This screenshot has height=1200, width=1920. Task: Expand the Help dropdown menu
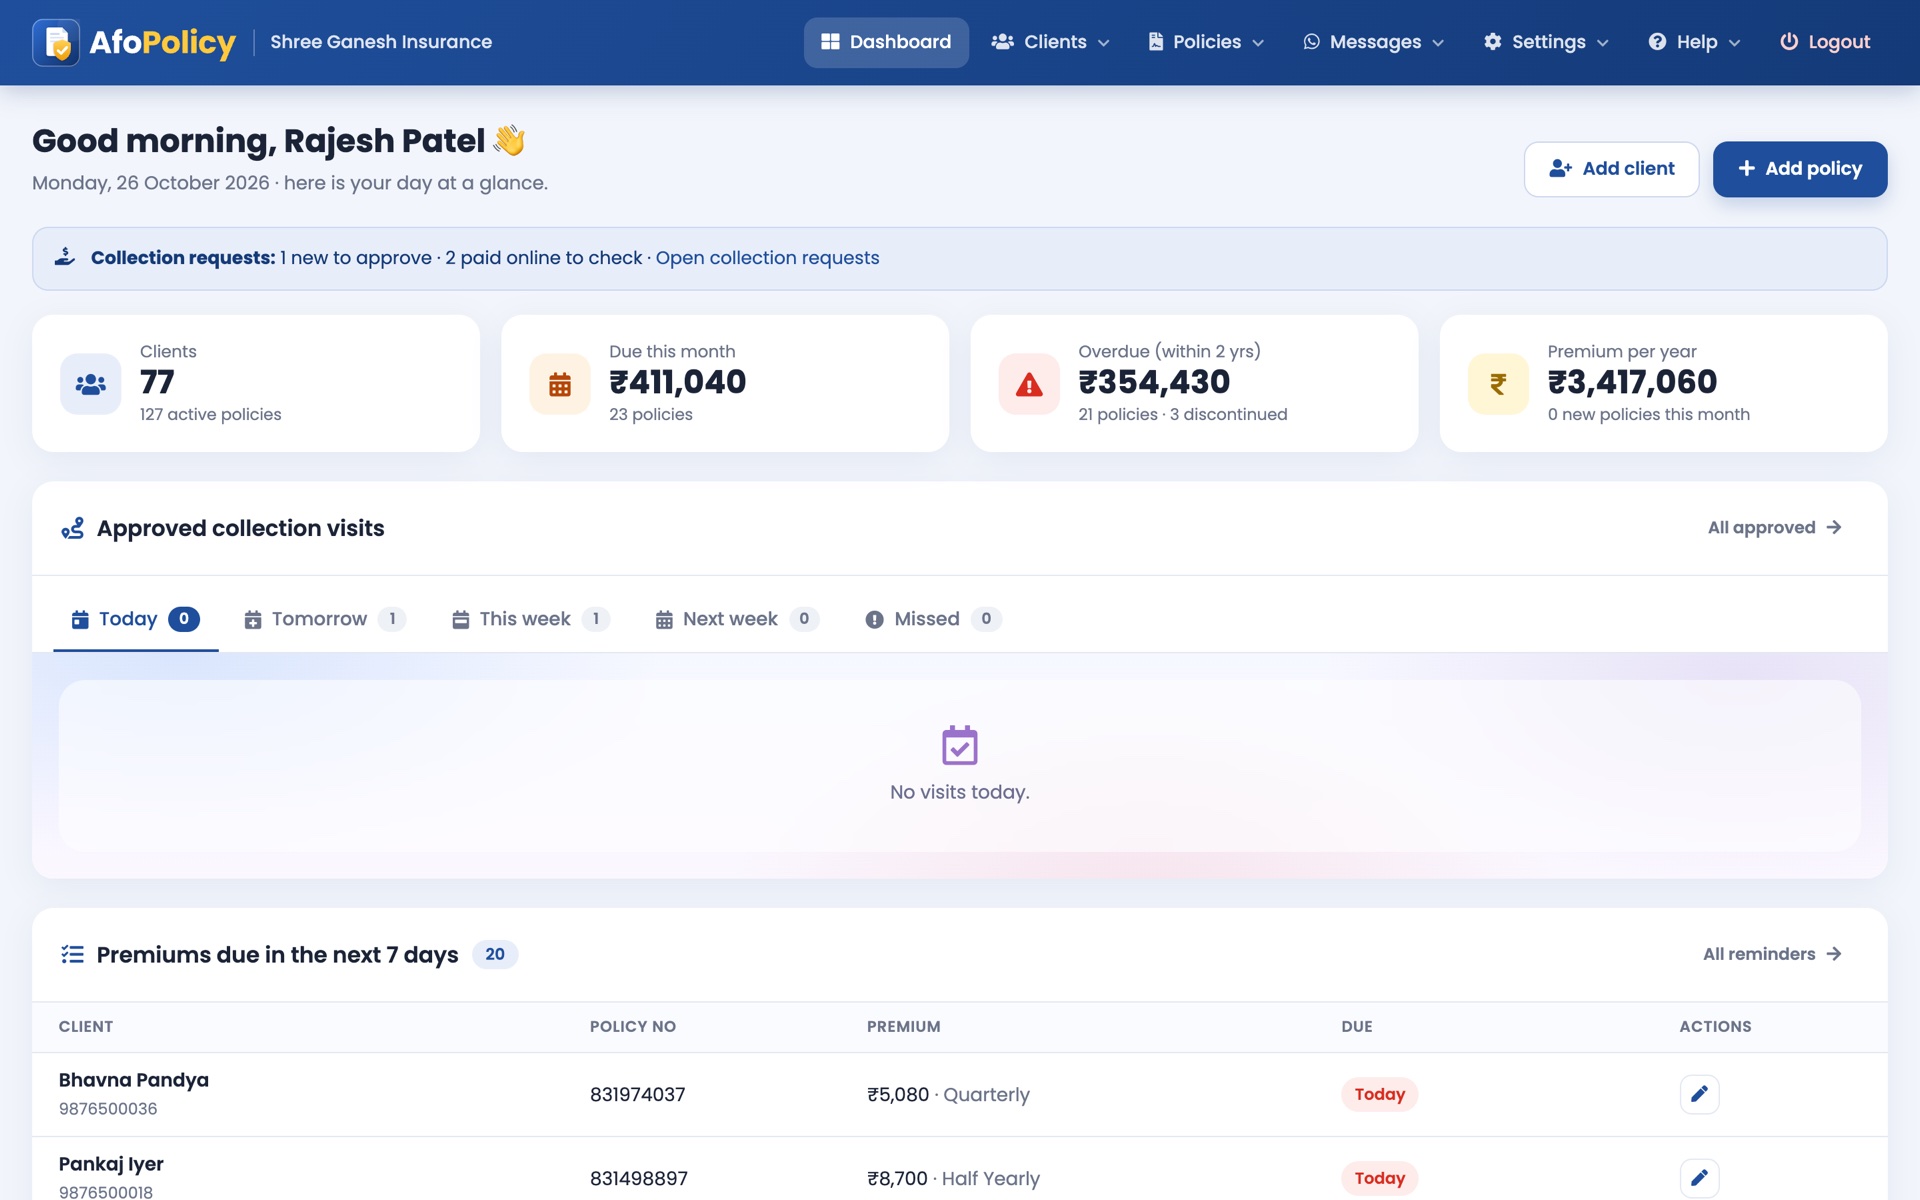point(1694,42)
